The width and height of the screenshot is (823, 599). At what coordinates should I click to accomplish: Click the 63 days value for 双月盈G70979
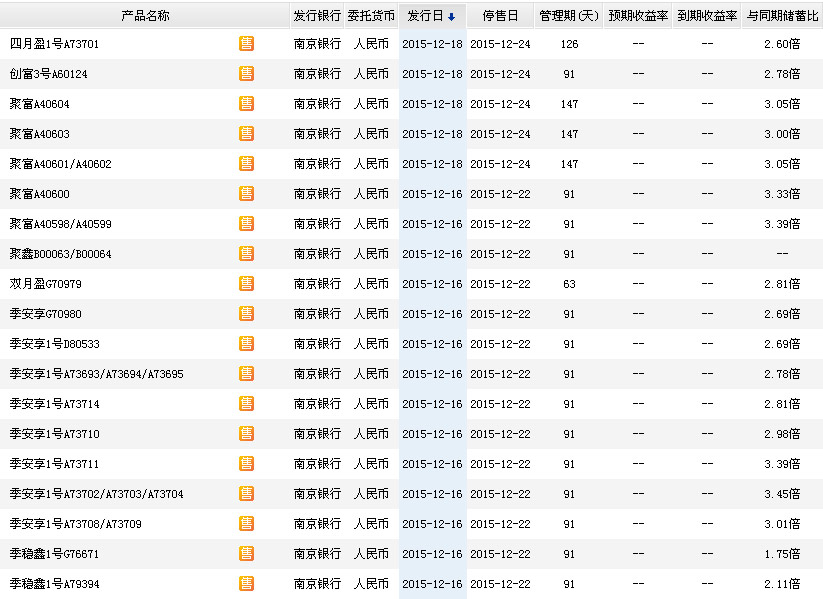tap(569, 284)
